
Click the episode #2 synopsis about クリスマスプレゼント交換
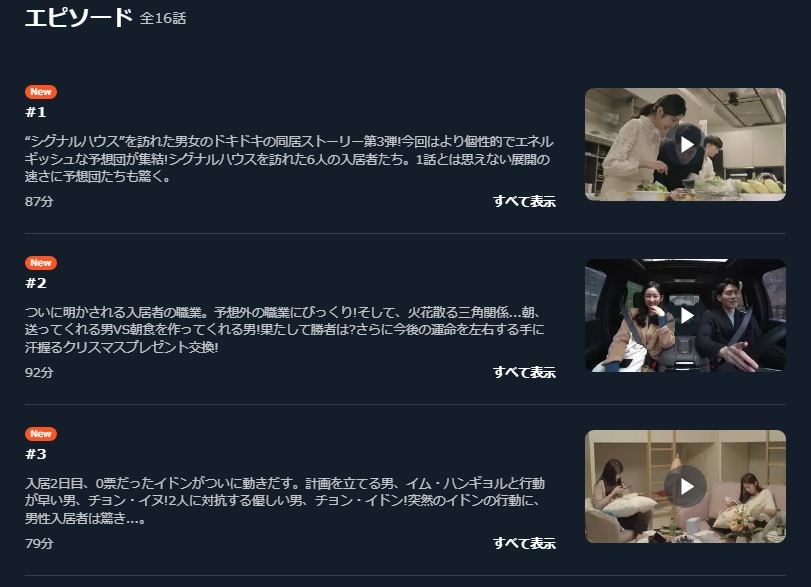[285, 329]
